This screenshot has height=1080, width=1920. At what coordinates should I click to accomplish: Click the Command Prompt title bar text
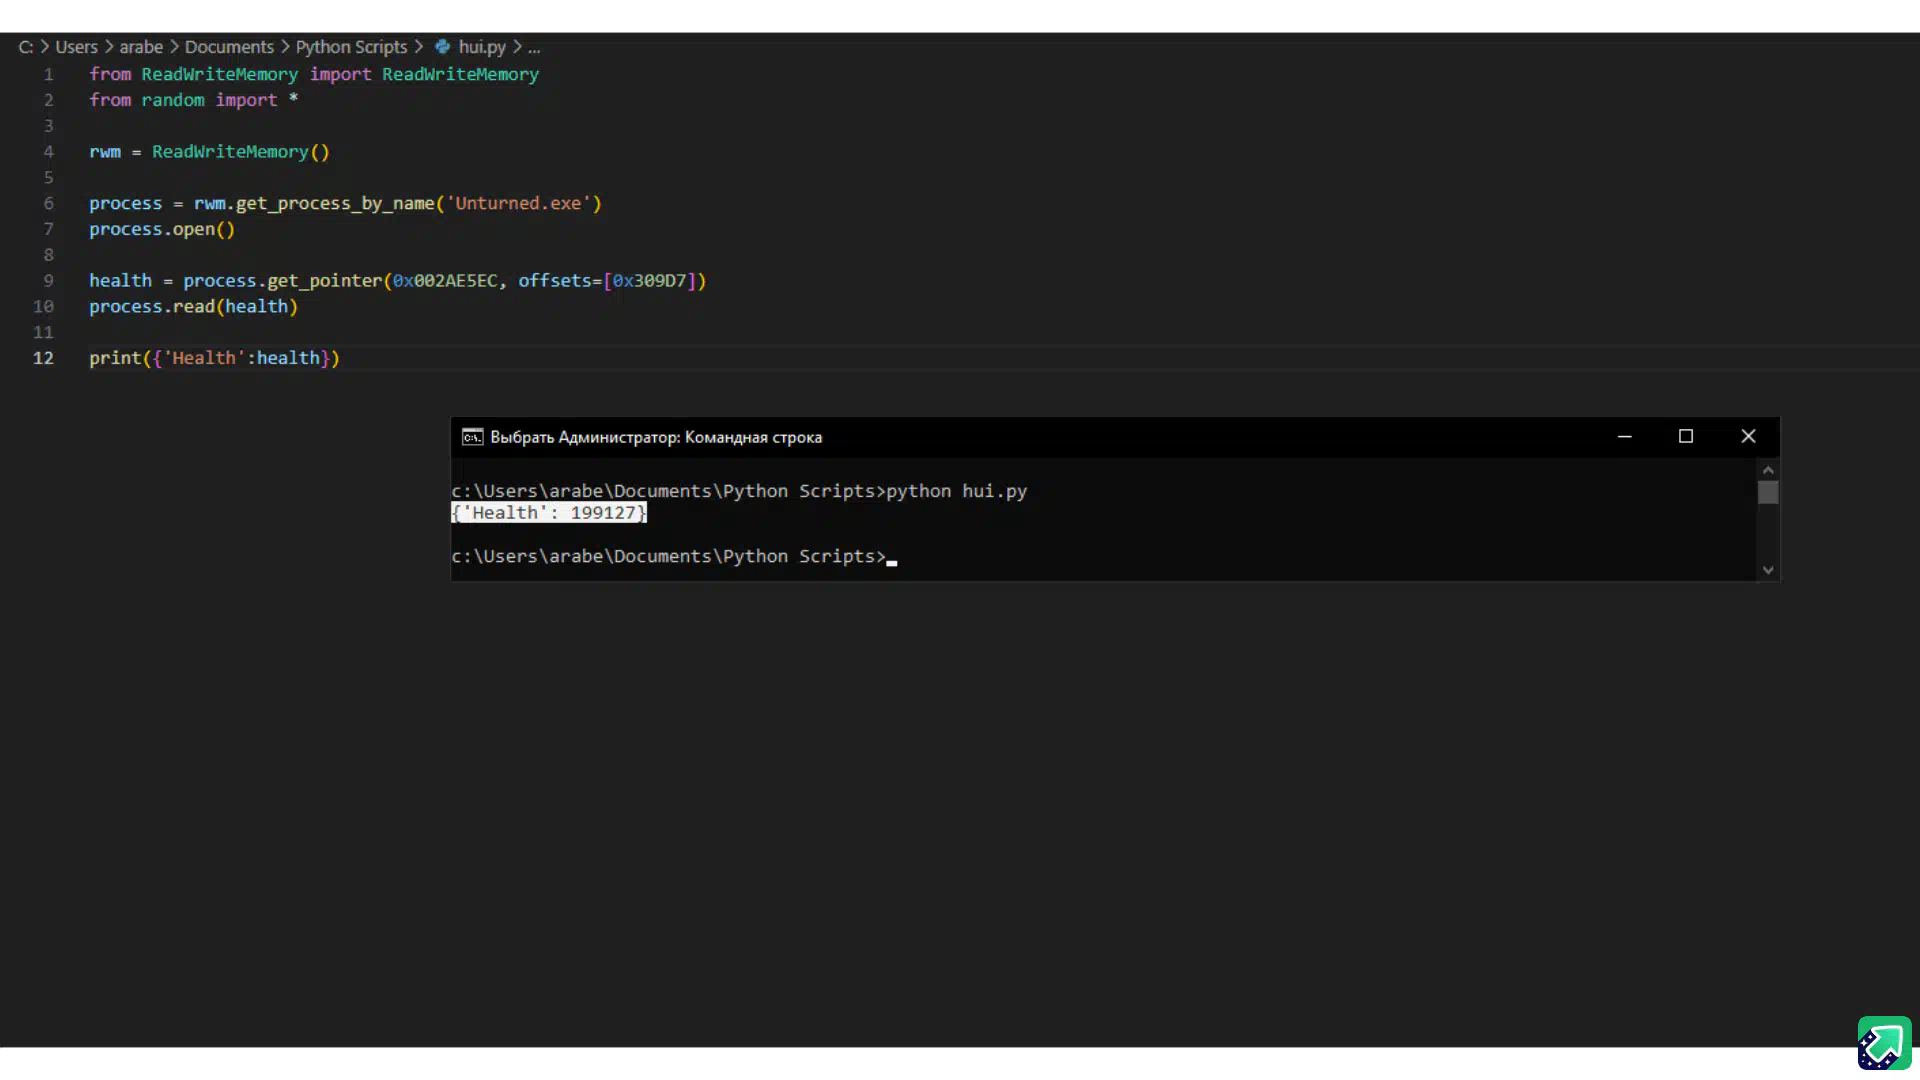point(656,437)
